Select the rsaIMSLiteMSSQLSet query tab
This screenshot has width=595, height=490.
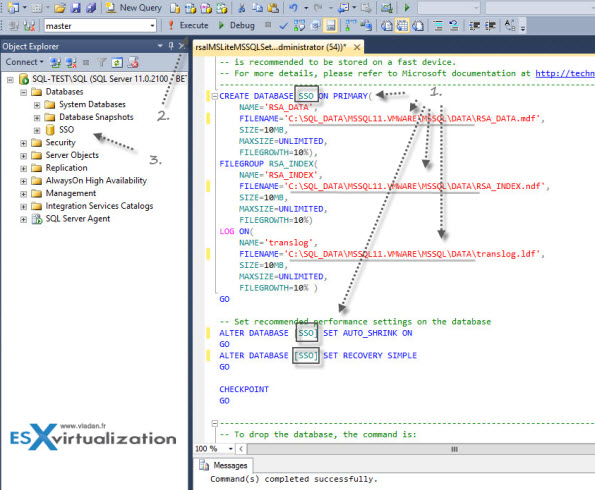(271, 47)
